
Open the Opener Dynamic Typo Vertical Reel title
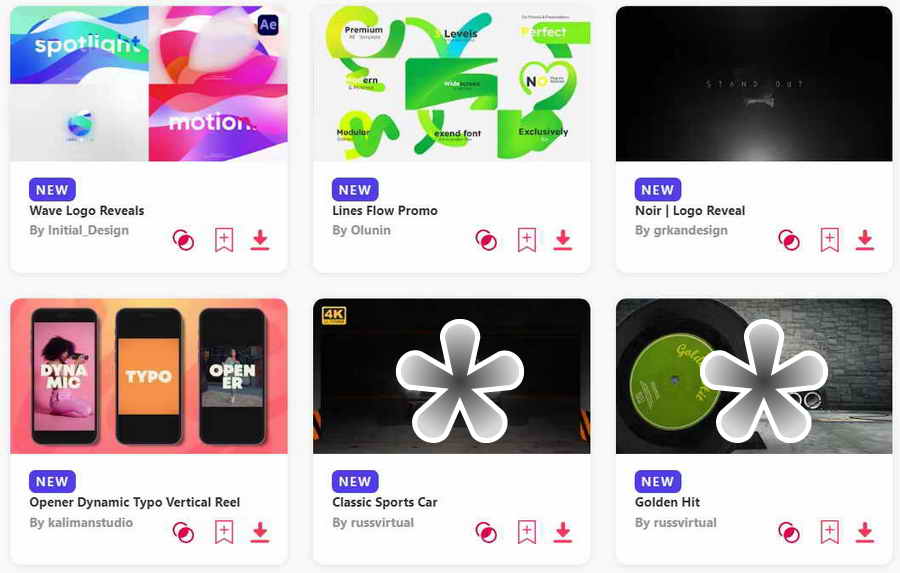(x=135, y=502)
